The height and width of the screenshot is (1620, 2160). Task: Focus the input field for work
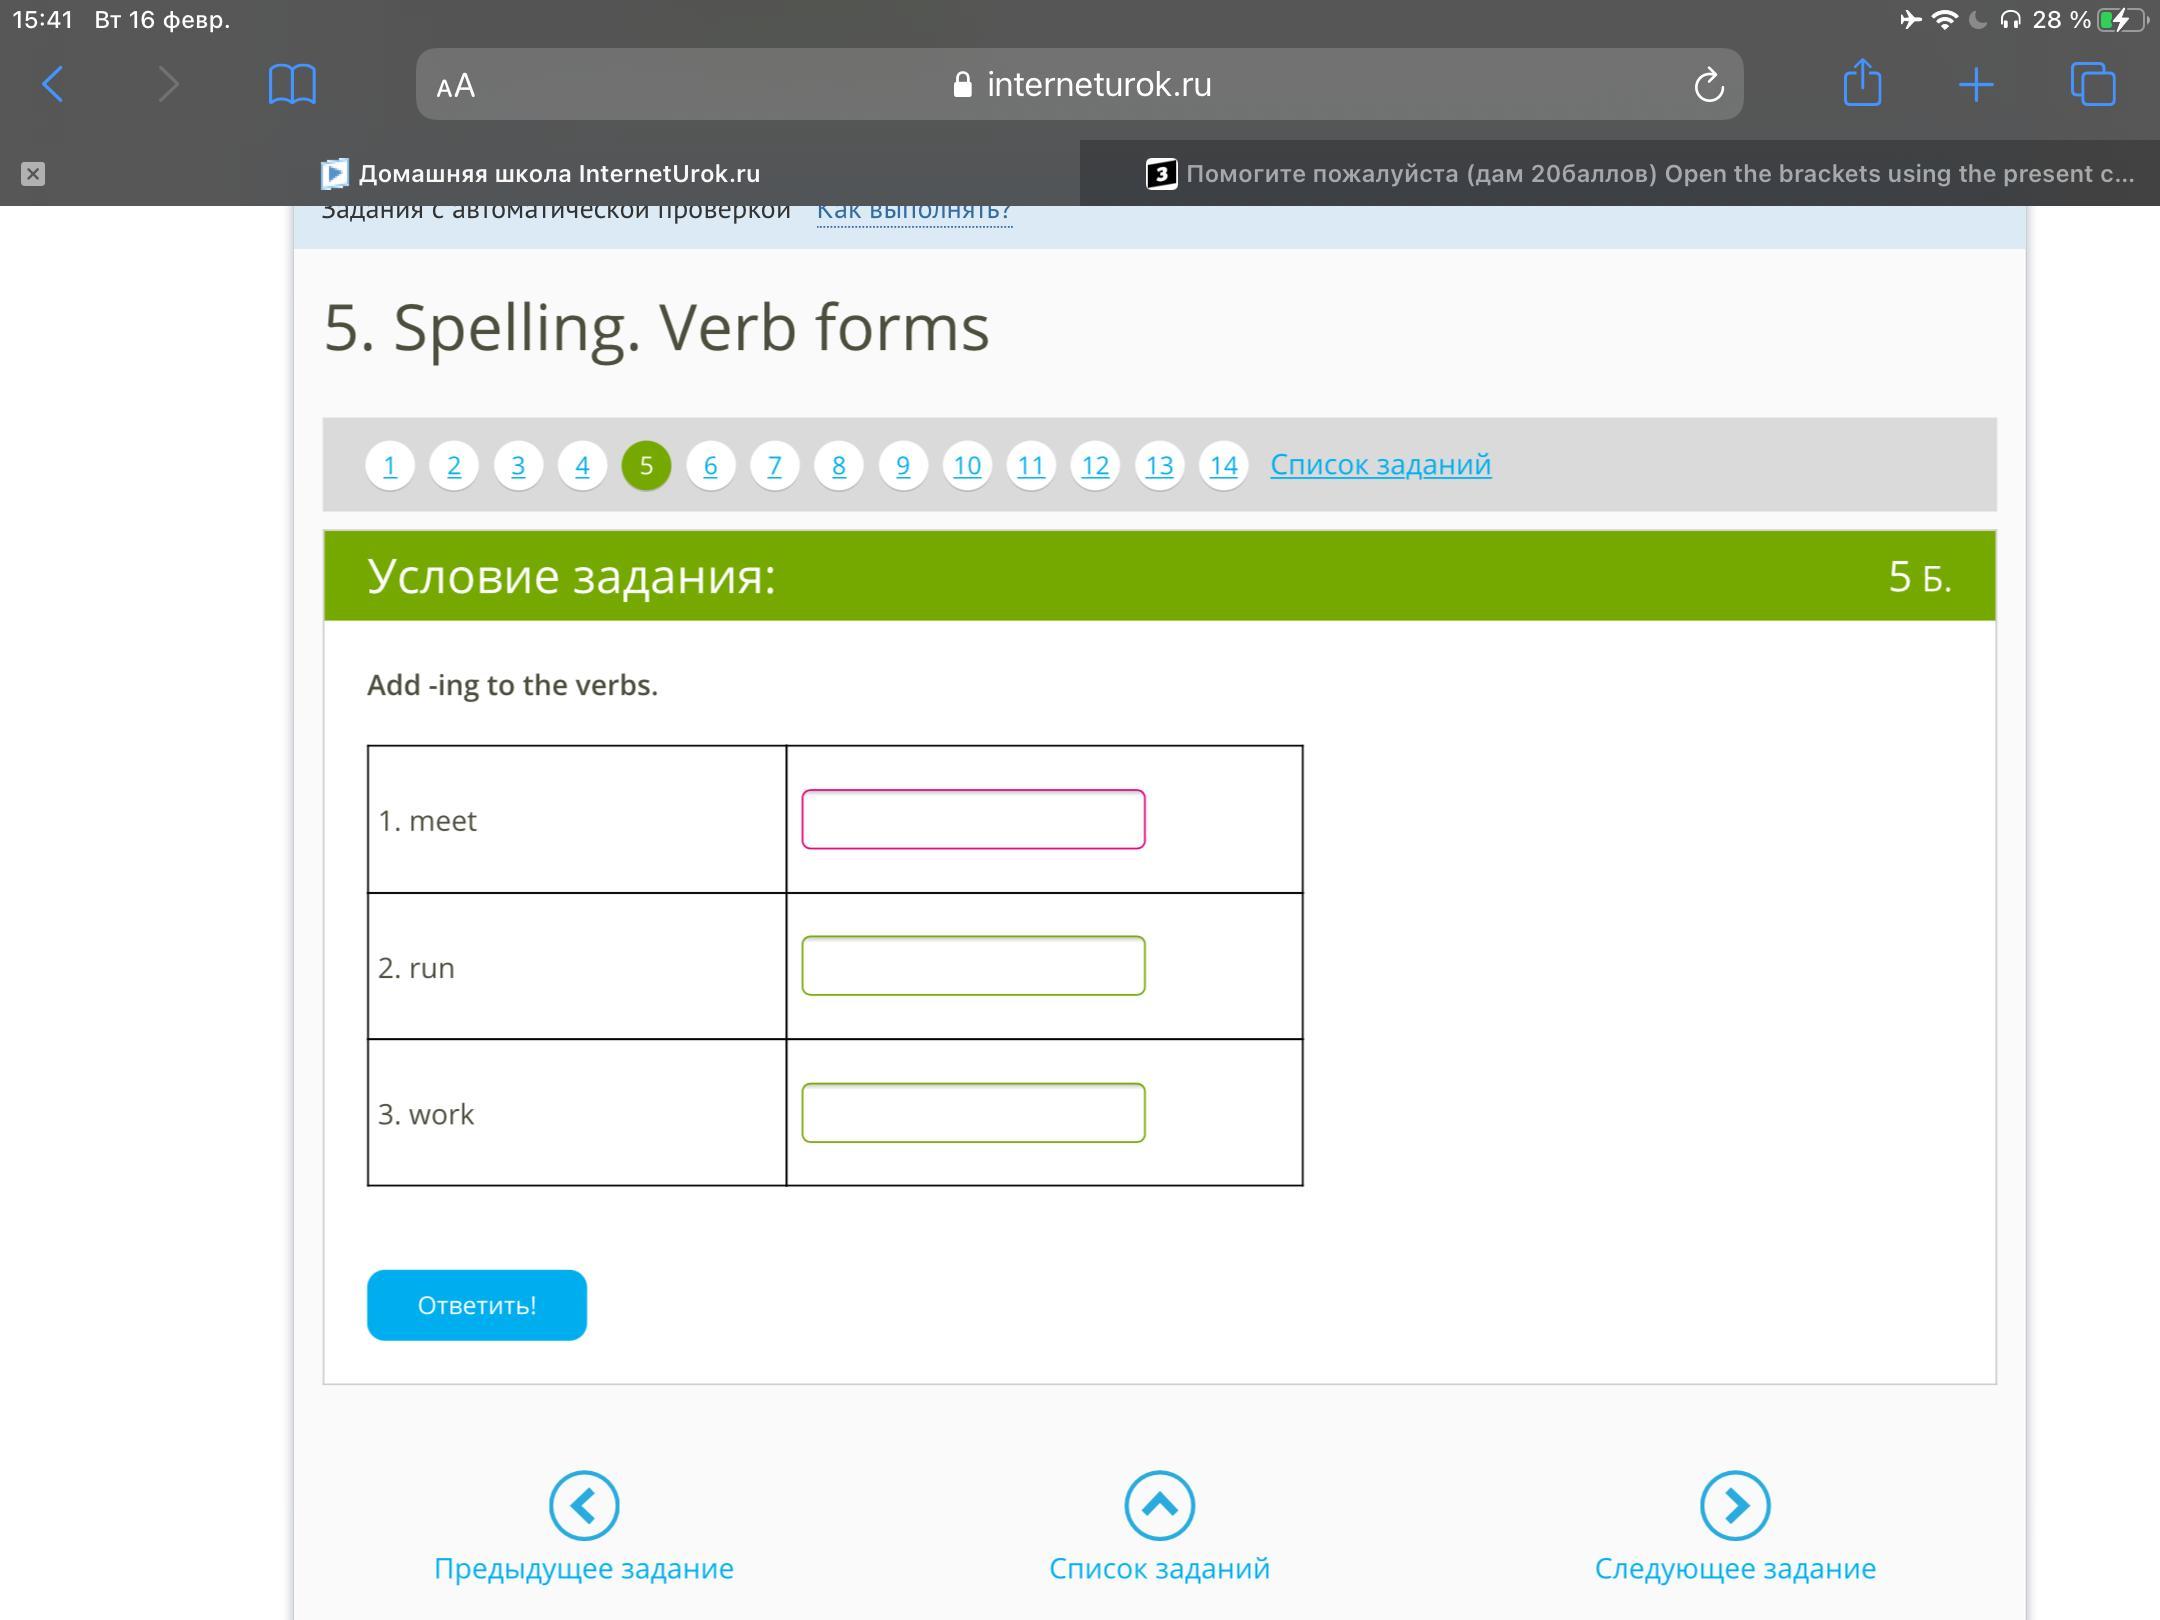pyautogui.click(x=973, y=1113)
